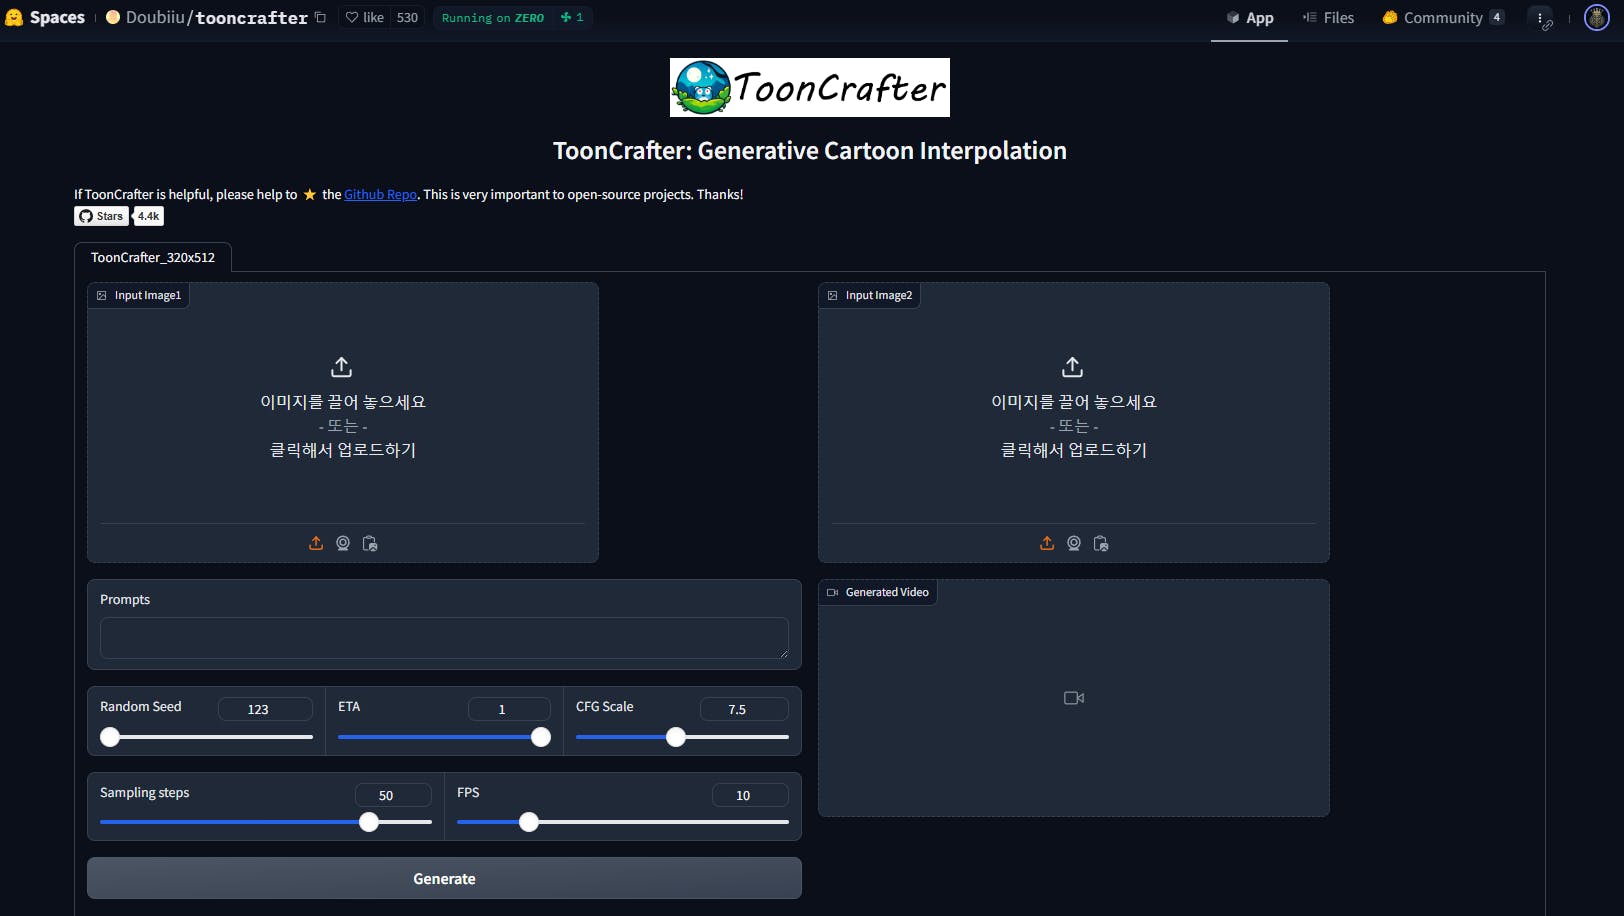Open the Community tab
Screen dimensions: 1624x916
click(1443, 18)
